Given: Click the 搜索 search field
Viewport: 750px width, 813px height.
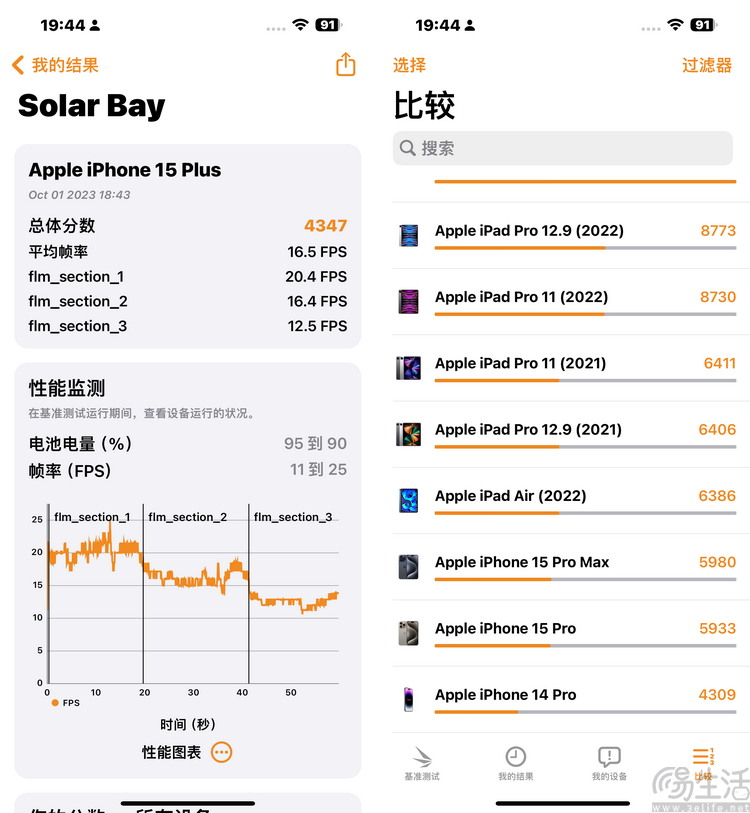Looking at the screenshot, I should point(563,148).
